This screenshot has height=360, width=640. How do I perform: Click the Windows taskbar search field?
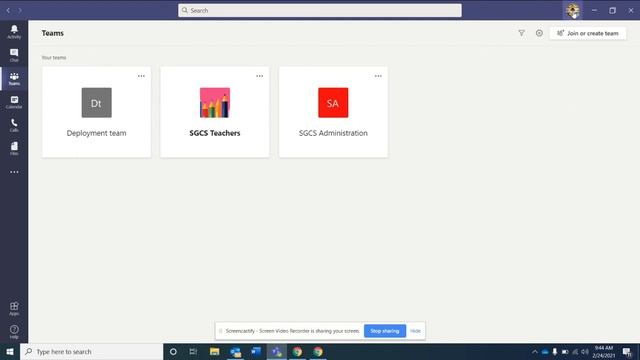pos(91,351)
